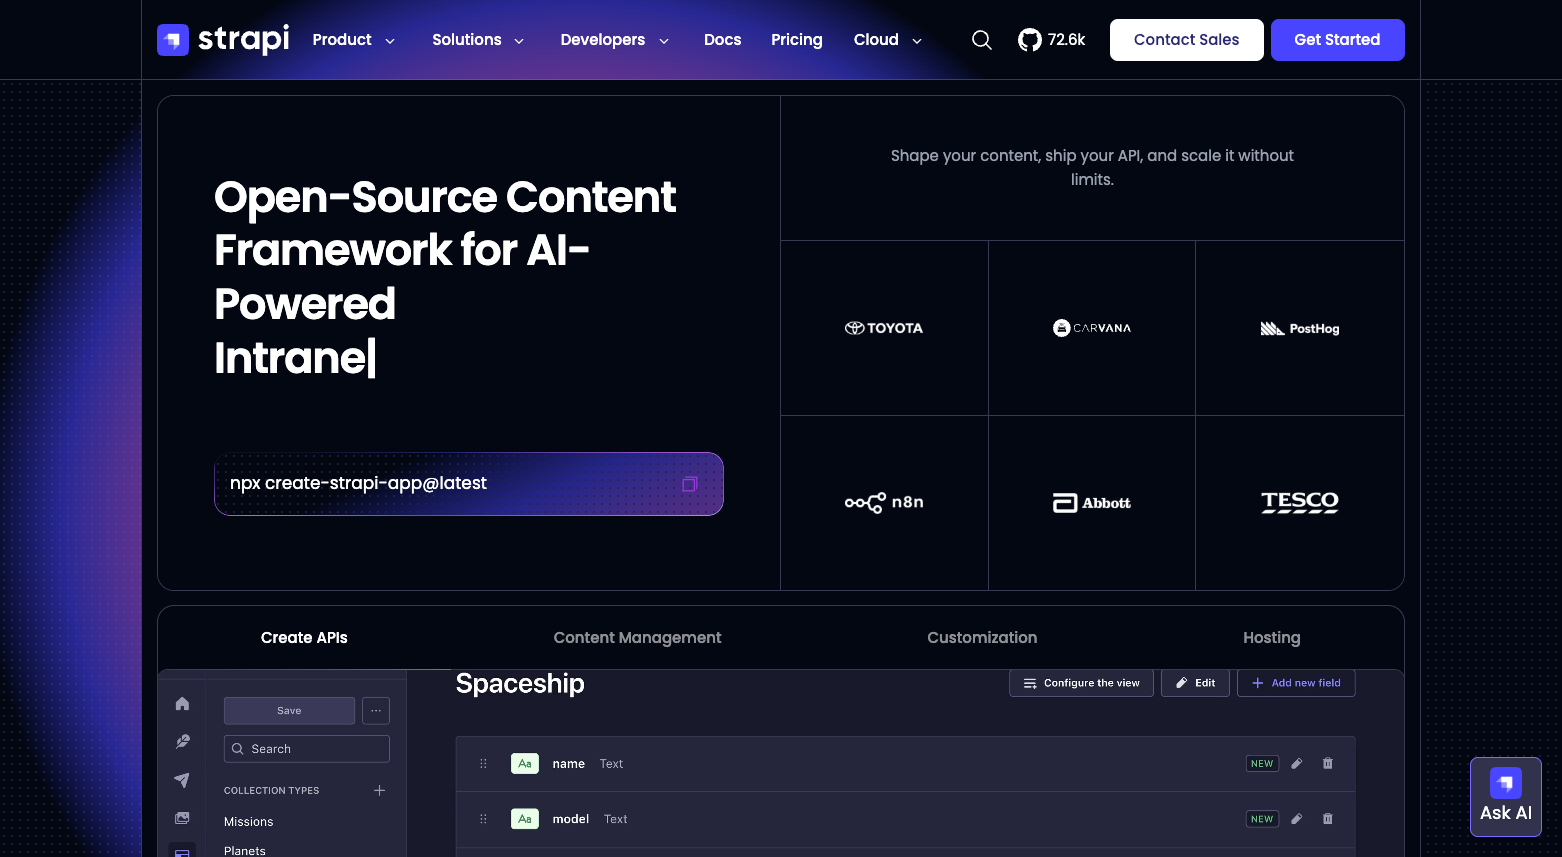
Task: Switch to the Content Management tab
Action: [637, 638]
